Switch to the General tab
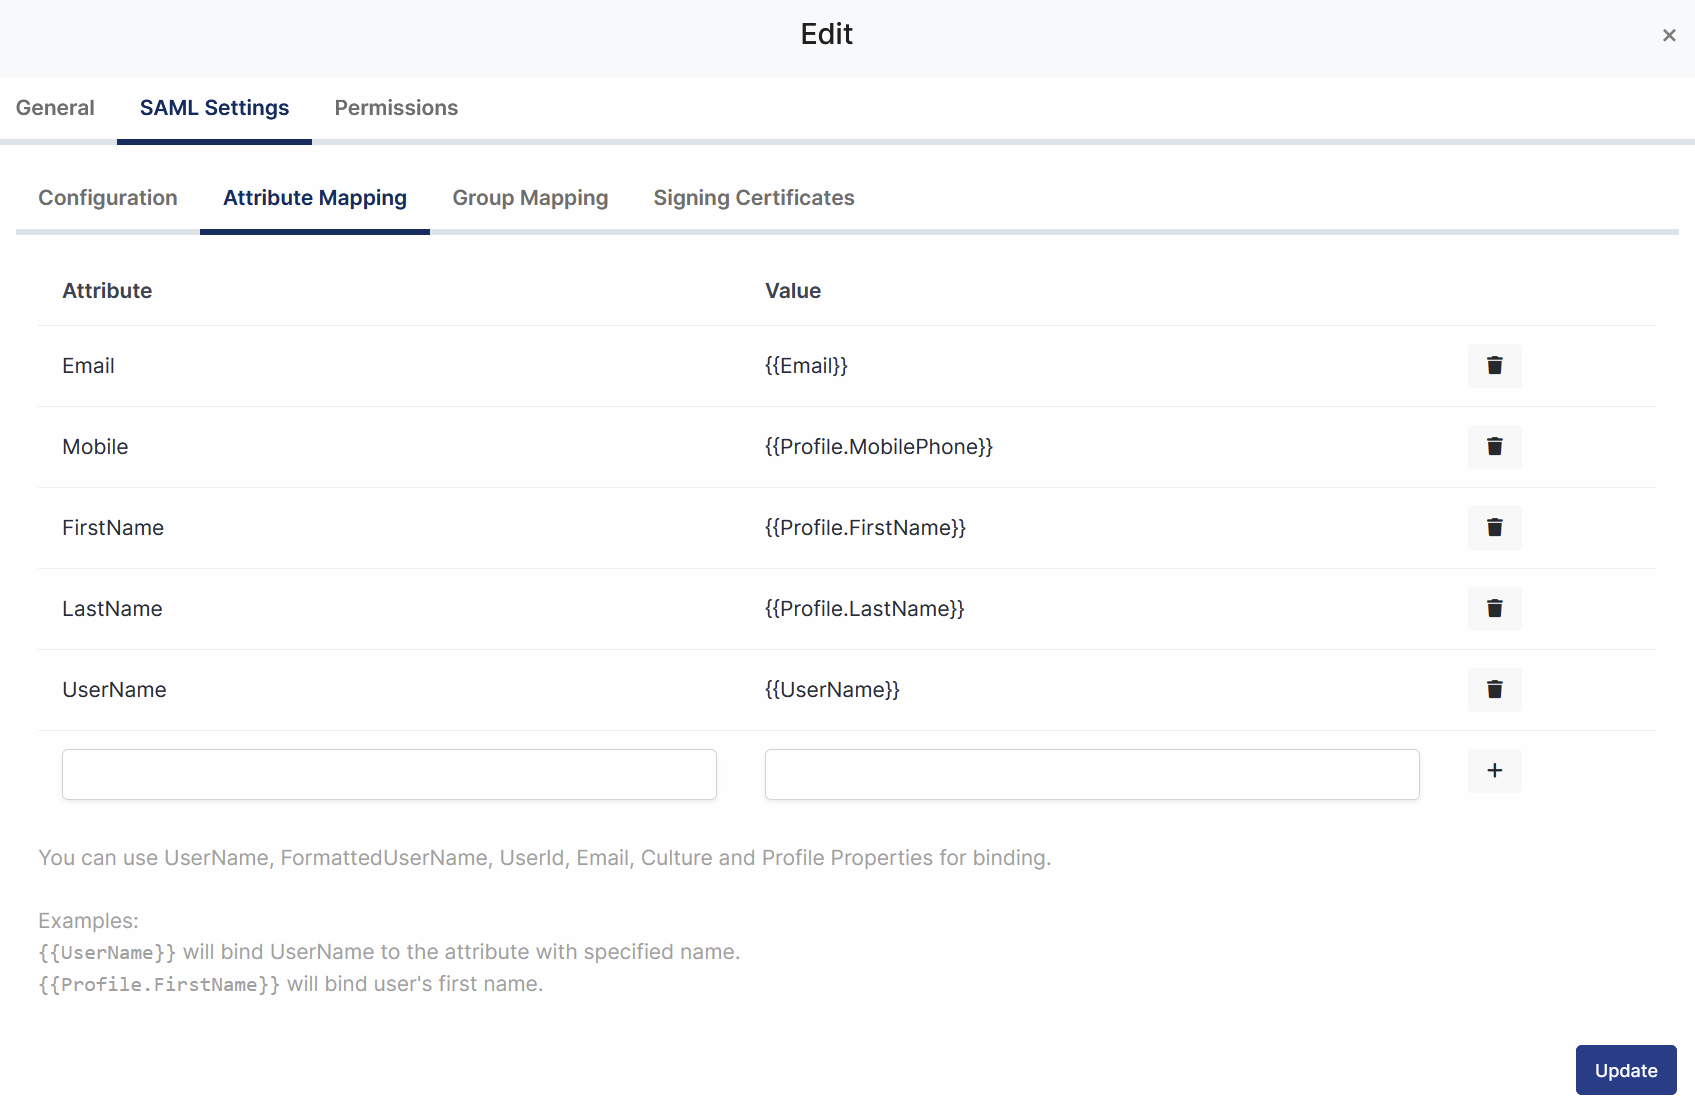 (55, 108)
